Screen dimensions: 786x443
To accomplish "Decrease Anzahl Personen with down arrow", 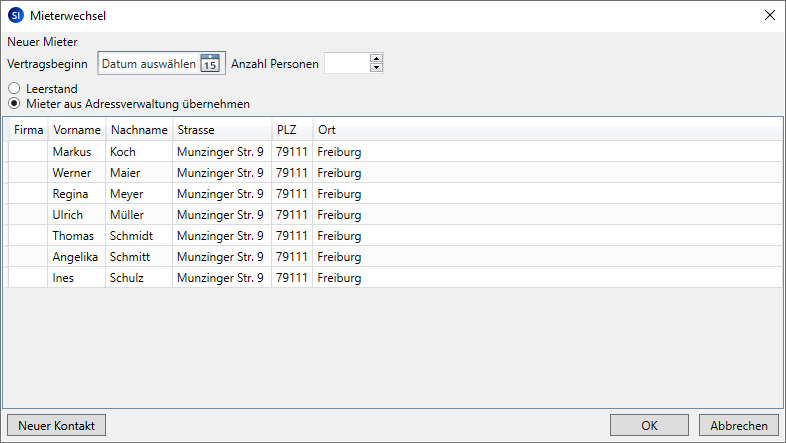I will point(376,68).
